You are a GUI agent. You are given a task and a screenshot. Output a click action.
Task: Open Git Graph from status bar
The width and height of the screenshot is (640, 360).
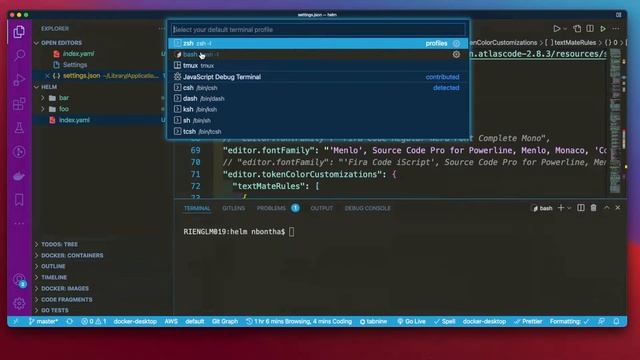(x=225, y=321)
